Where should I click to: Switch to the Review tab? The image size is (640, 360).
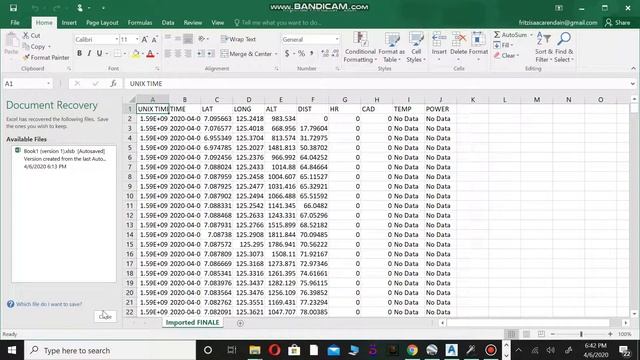[x=193, y=22]
